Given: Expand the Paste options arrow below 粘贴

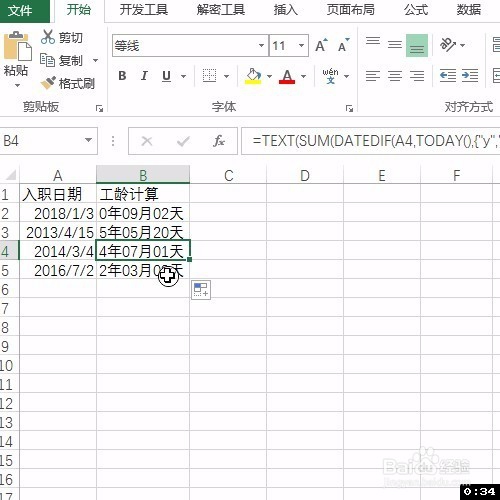Looking at the screenshot, I should [x=17, y=86].
